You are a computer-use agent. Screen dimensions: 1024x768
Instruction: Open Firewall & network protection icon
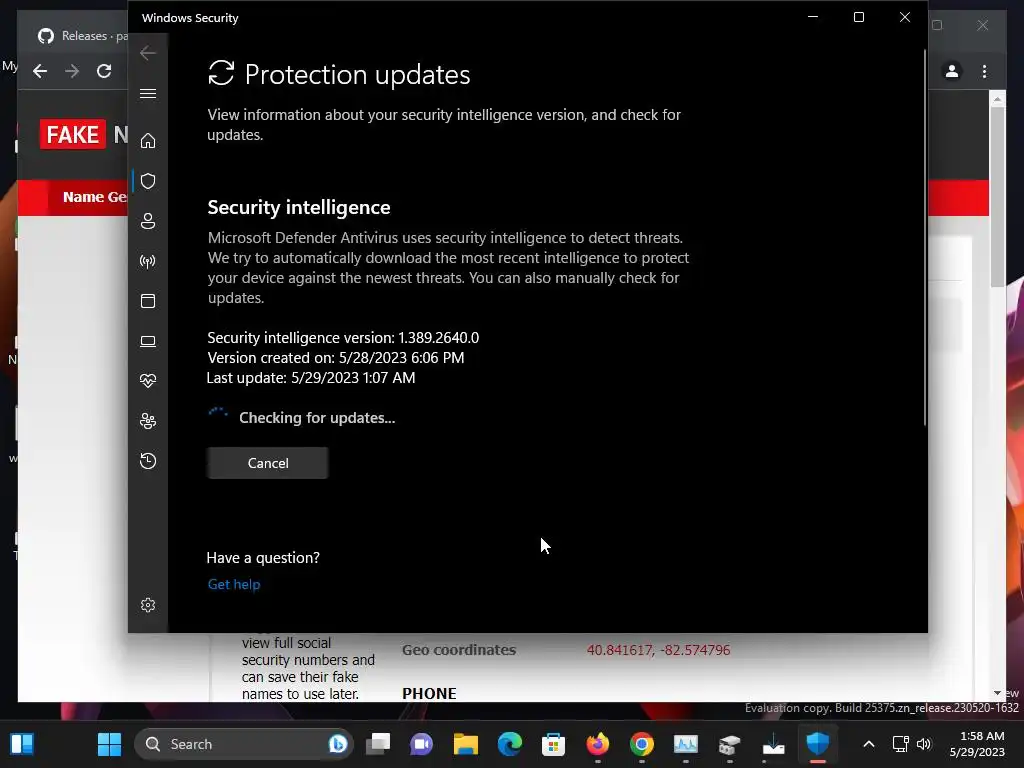tap(148, 261)
